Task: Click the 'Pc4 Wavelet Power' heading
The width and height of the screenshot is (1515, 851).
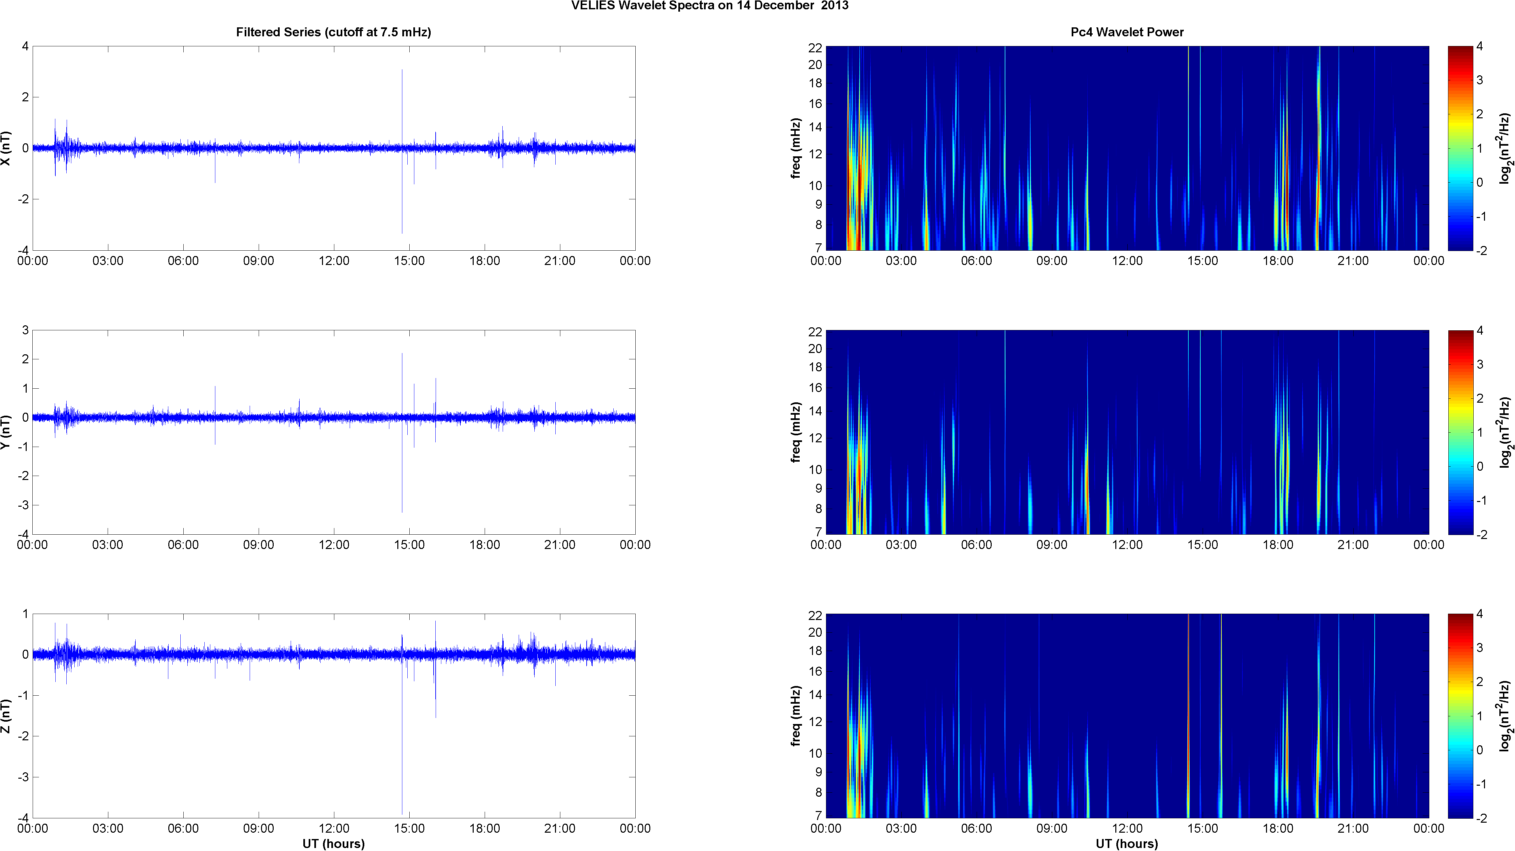Action: [1127, 32]
